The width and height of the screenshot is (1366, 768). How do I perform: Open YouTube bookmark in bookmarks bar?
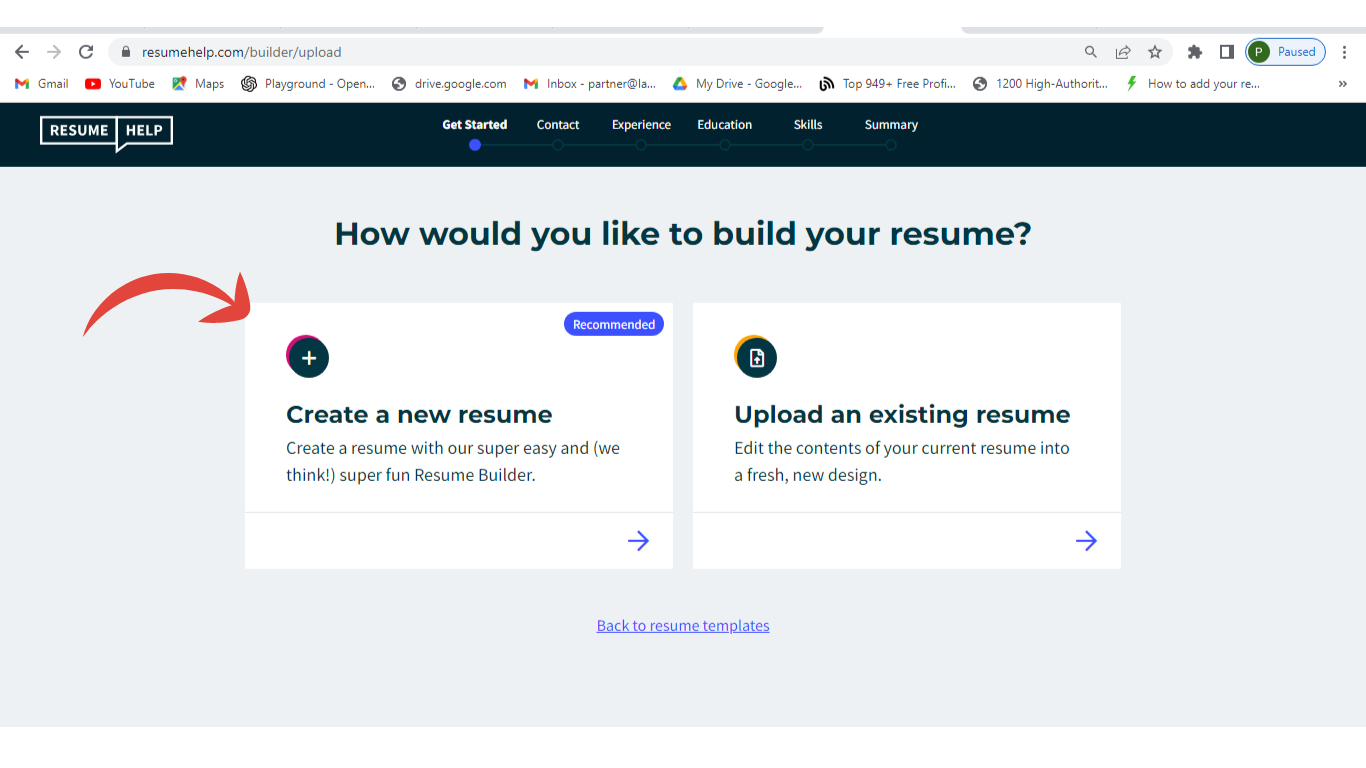click(x=120, y=84)
